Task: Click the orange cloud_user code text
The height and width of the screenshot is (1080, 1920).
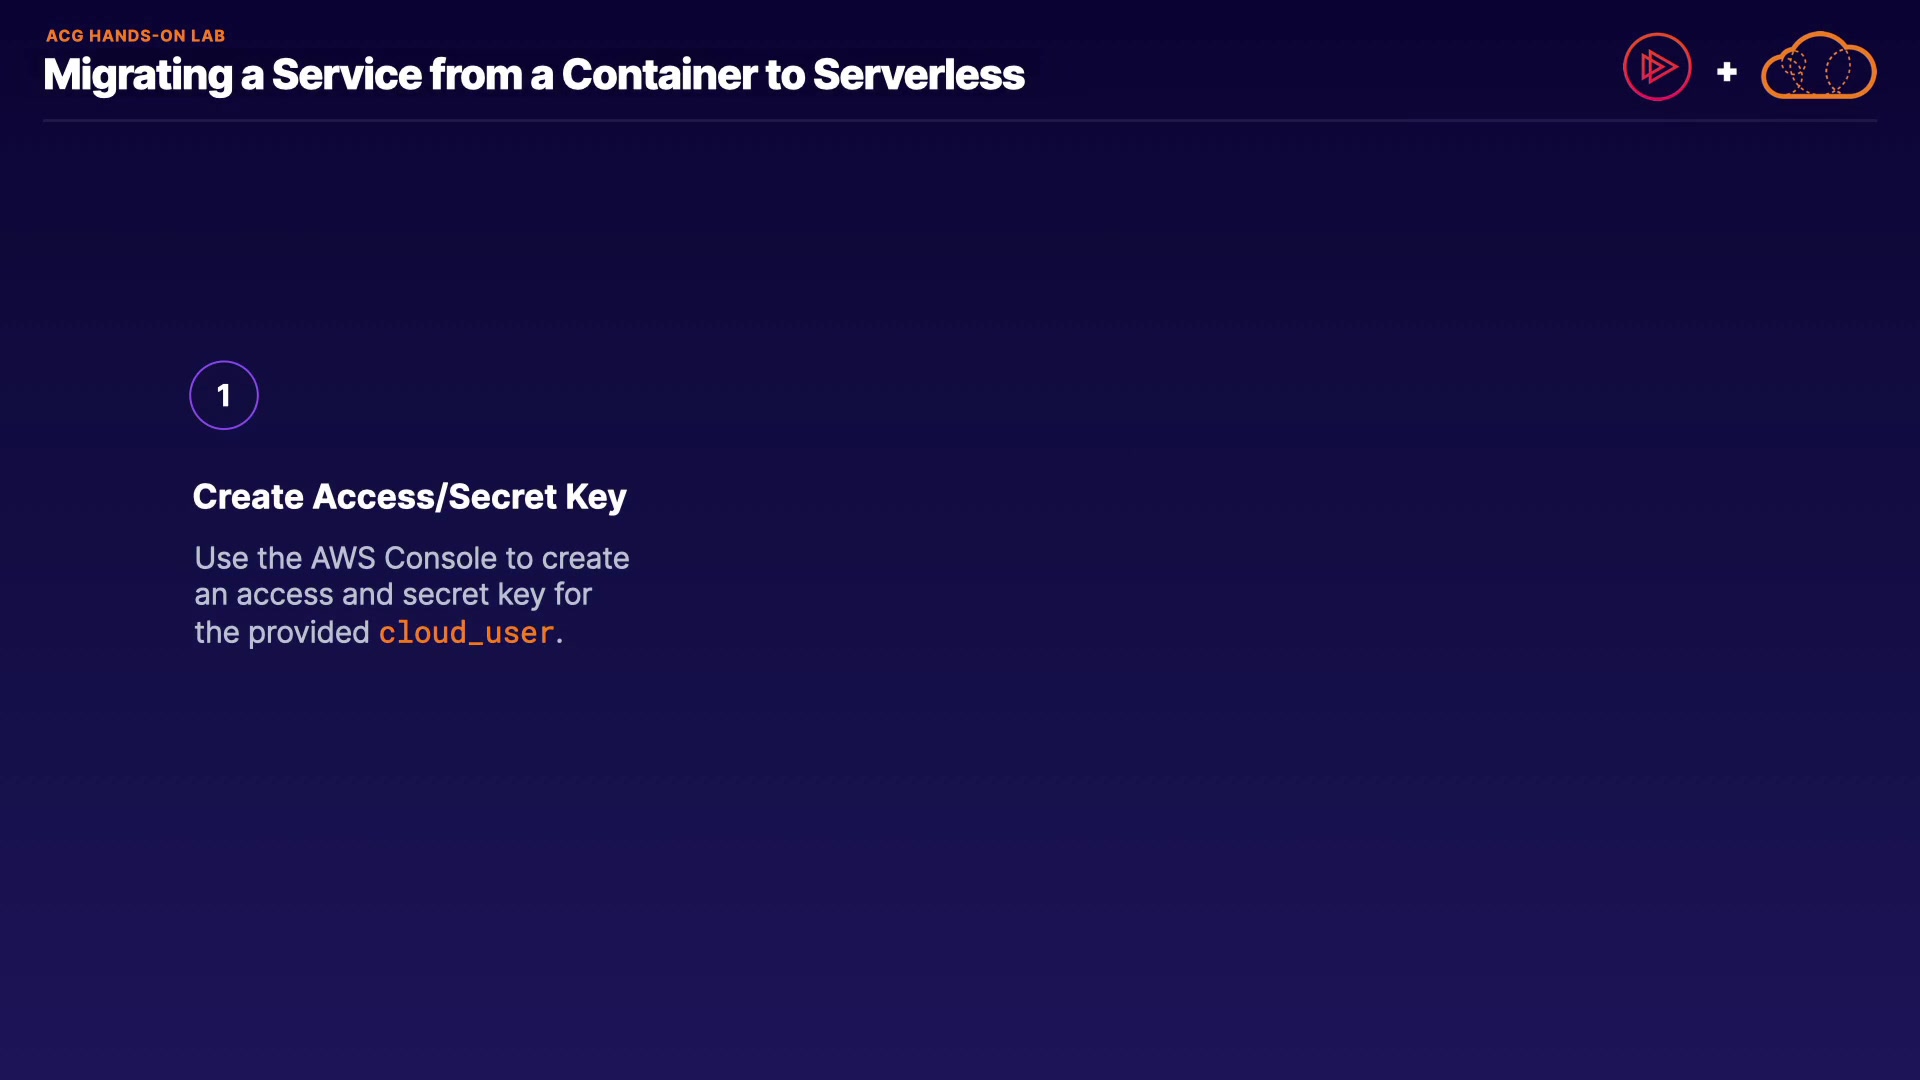Action: pyautogui.click(x=466, y=633)
